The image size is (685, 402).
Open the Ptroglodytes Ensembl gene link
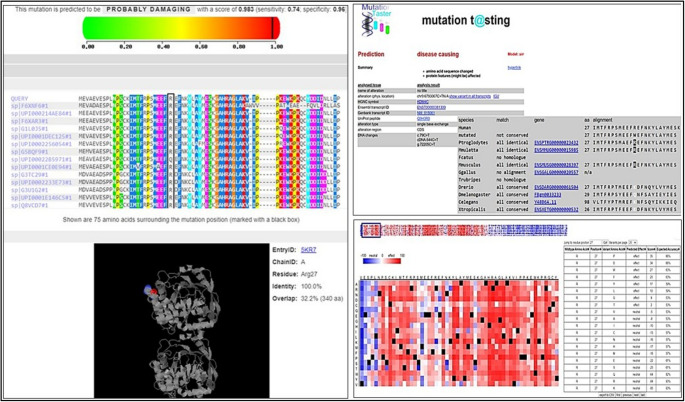coord(556,142)
